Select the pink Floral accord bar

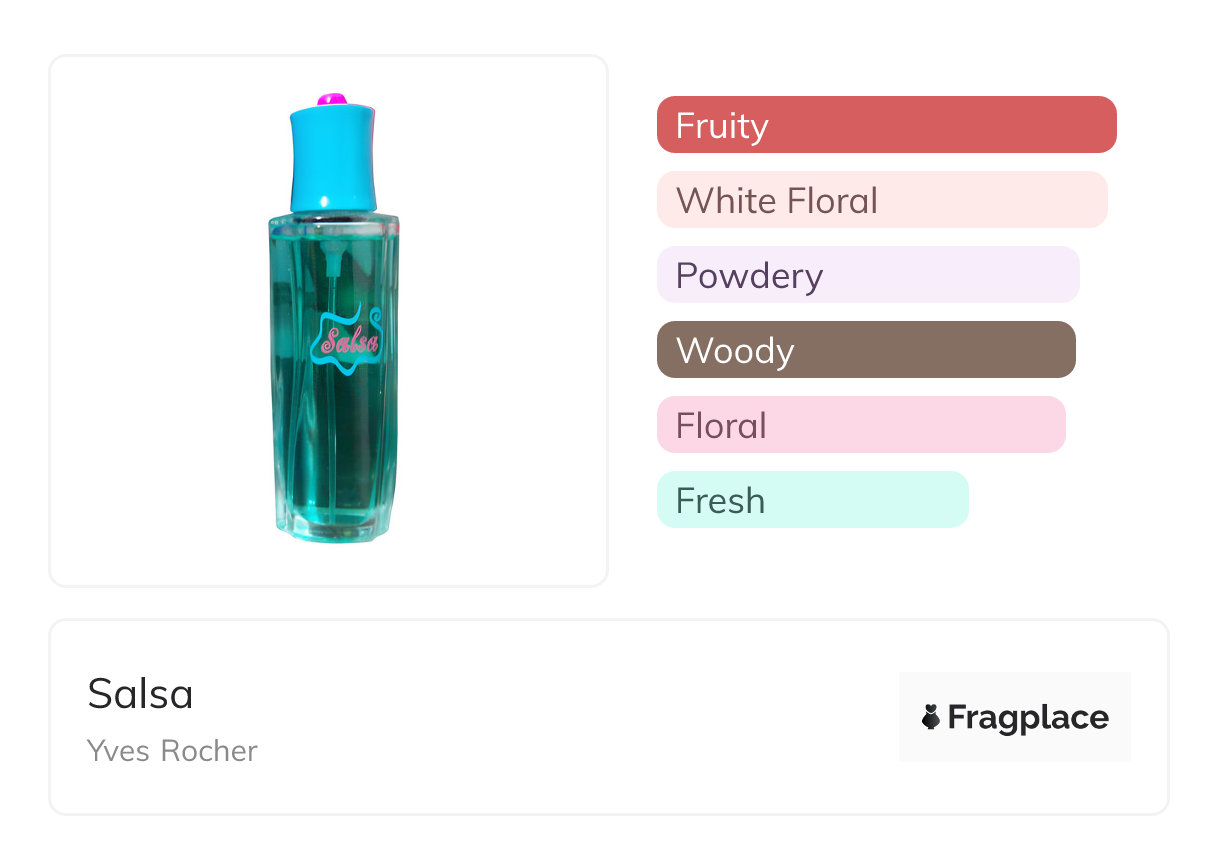point(860,425)
